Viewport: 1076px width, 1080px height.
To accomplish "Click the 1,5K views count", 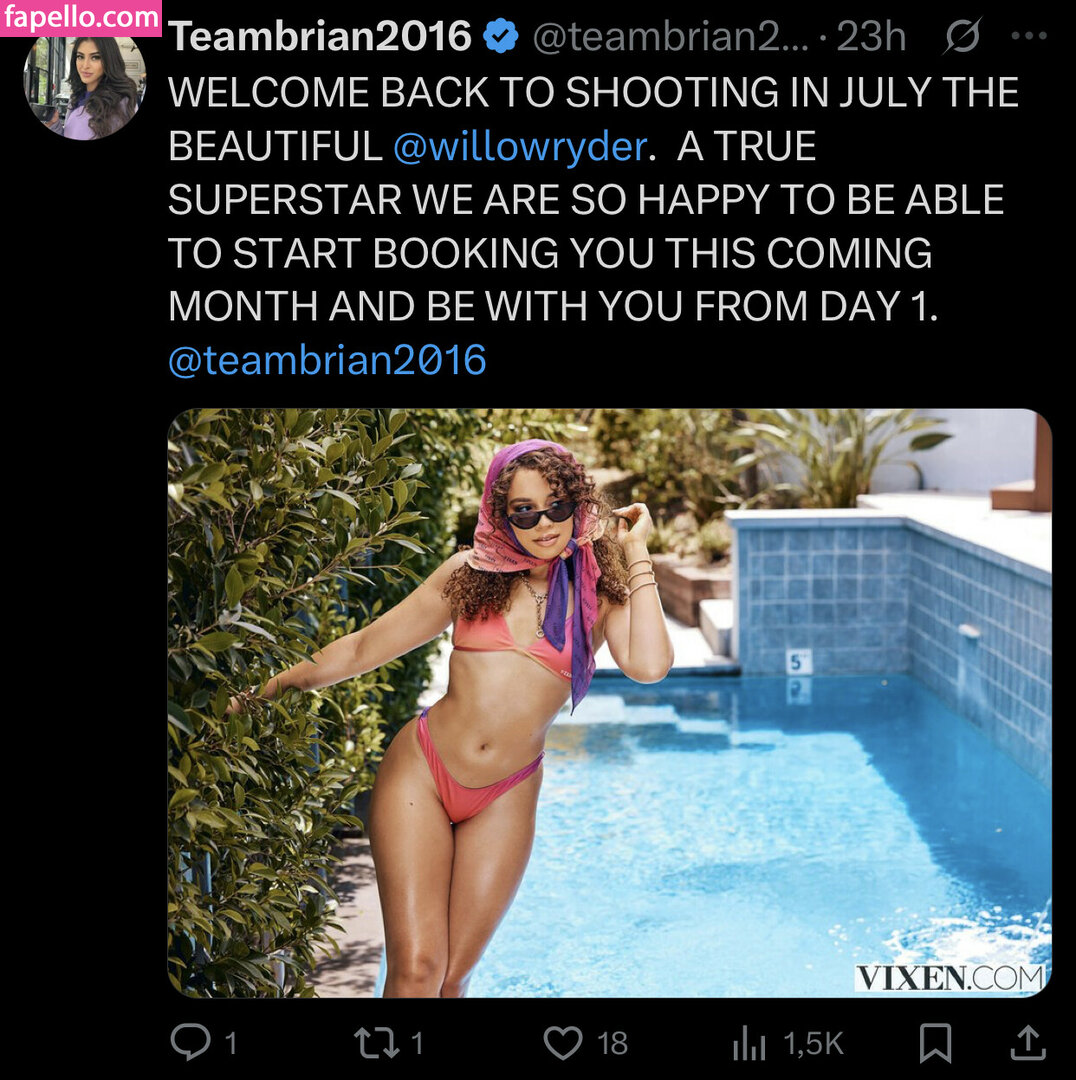I will [x=813, y=1044].
